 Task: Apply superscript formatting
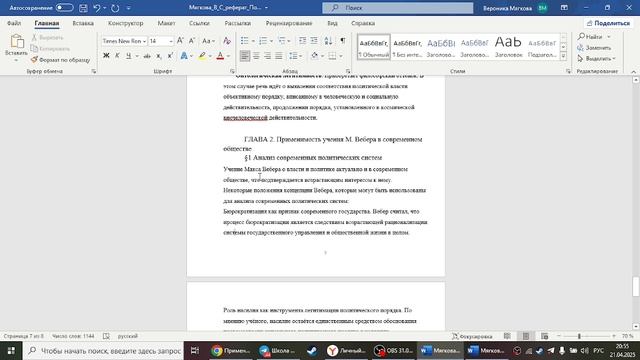click(x=170, y=56)
